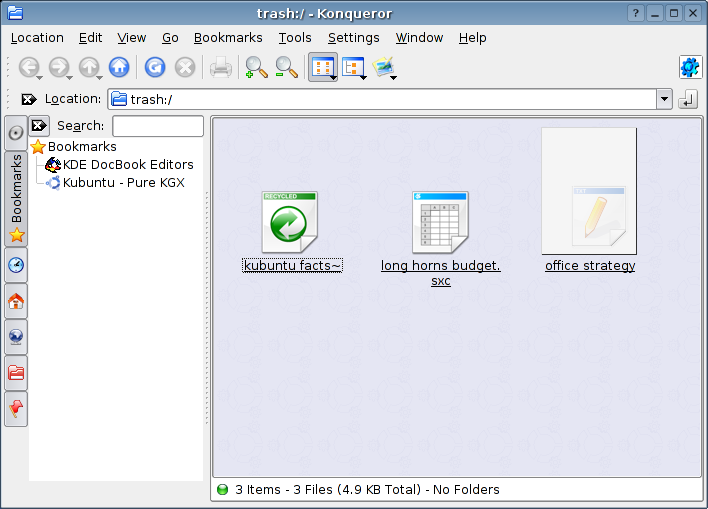
Task: Open the Window menu
Action: pyautogui.click(x=419, y=38)
